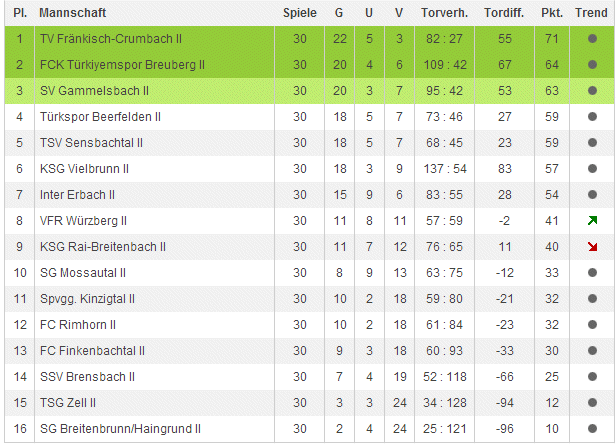The image size is (616, 444).
Task: Click the Tordiff. column header
Action: pyautogui.click(x=504, y=13)
